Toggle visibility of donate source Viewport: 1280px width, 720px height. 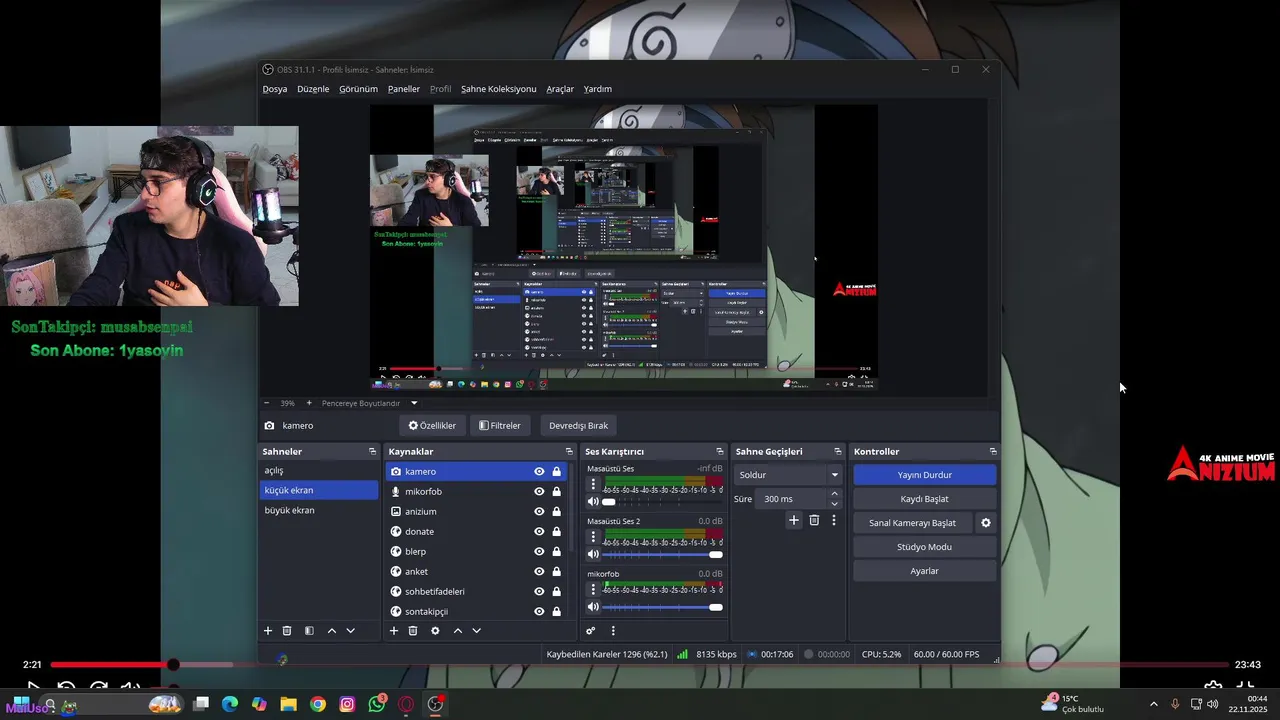[x=539, y=531]
